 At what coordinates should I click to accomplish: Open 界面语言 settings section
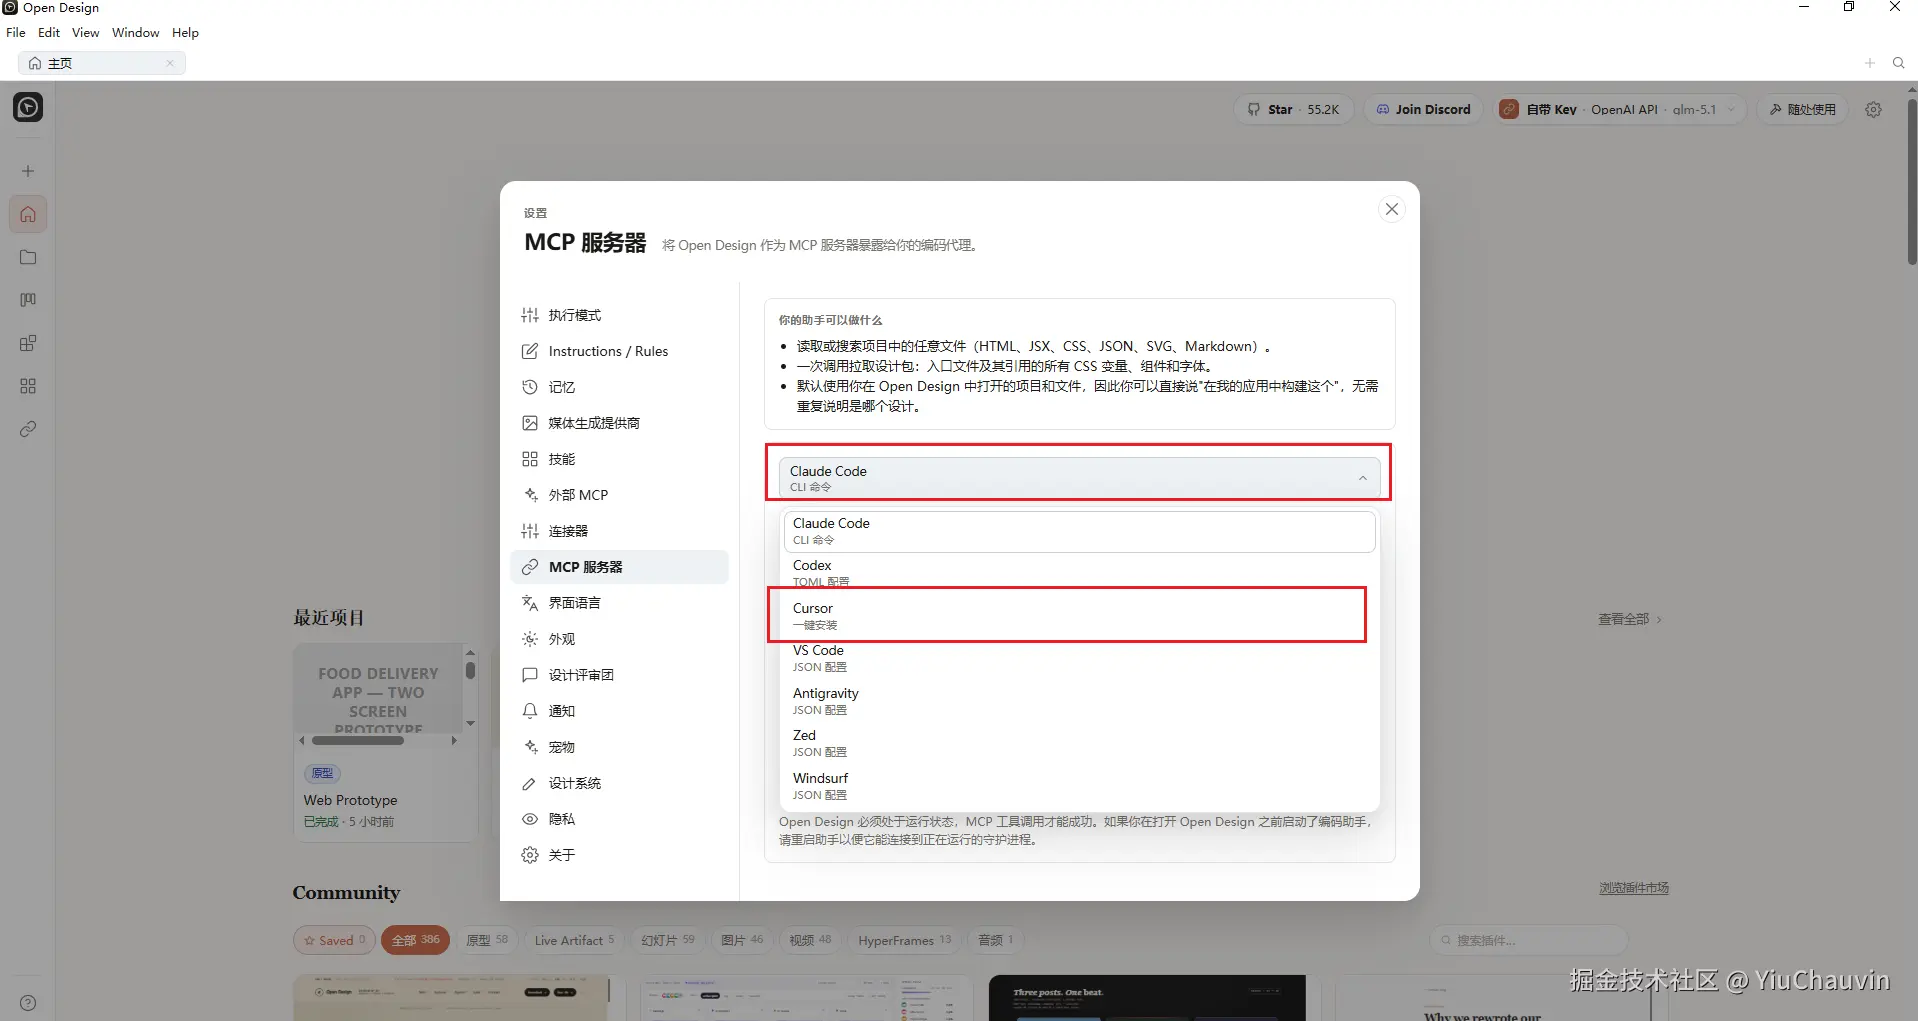620,603
